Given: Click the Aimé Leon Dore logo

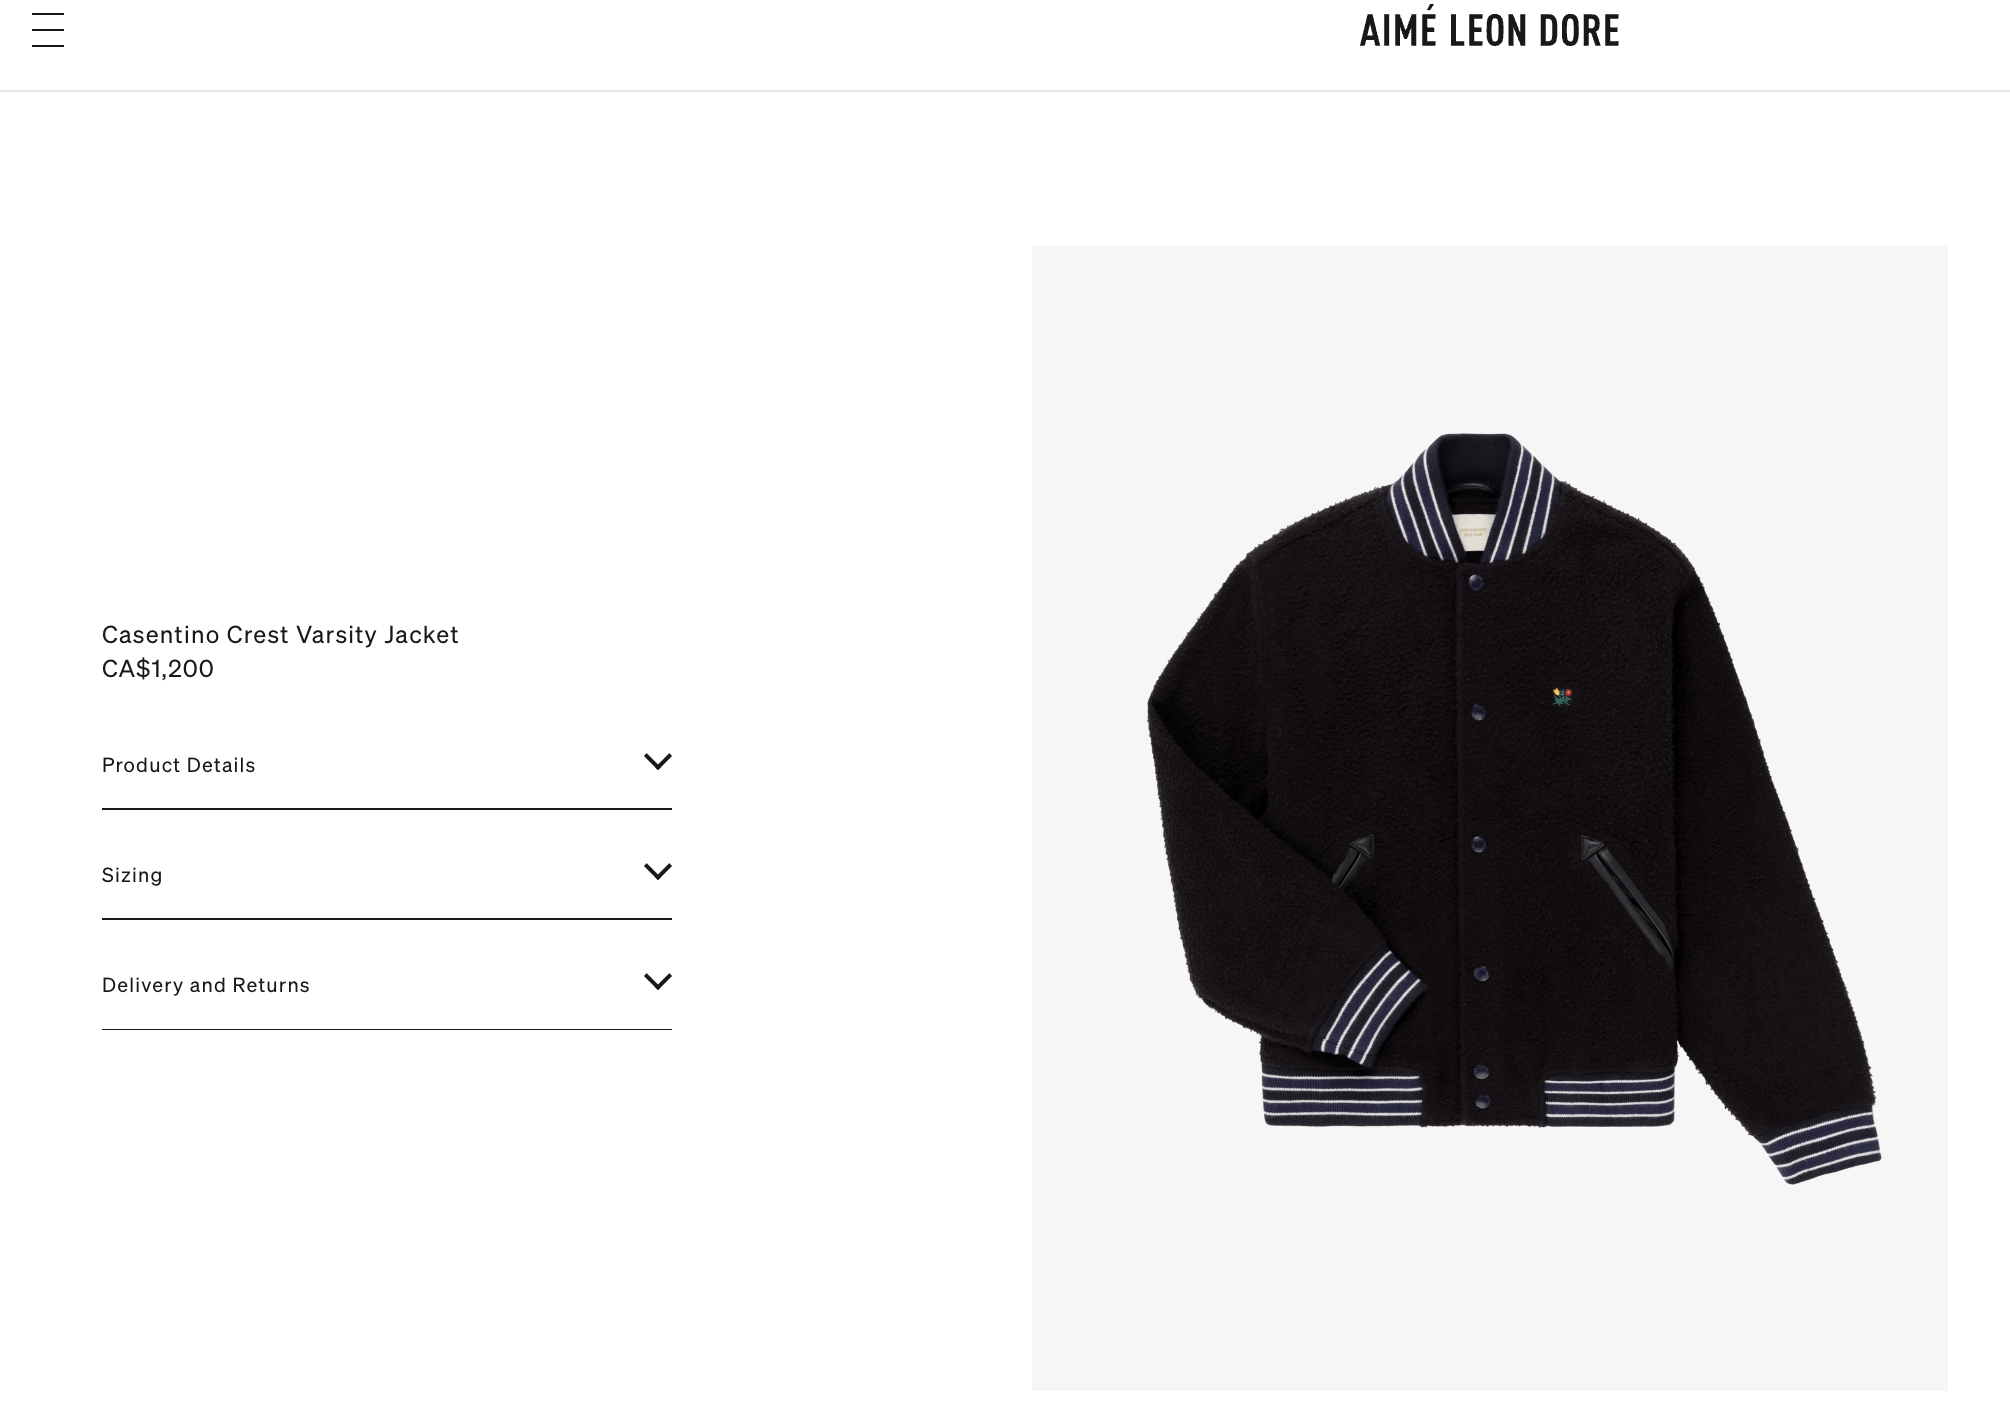Looking at the screenshot, I should click(1489, 29).
